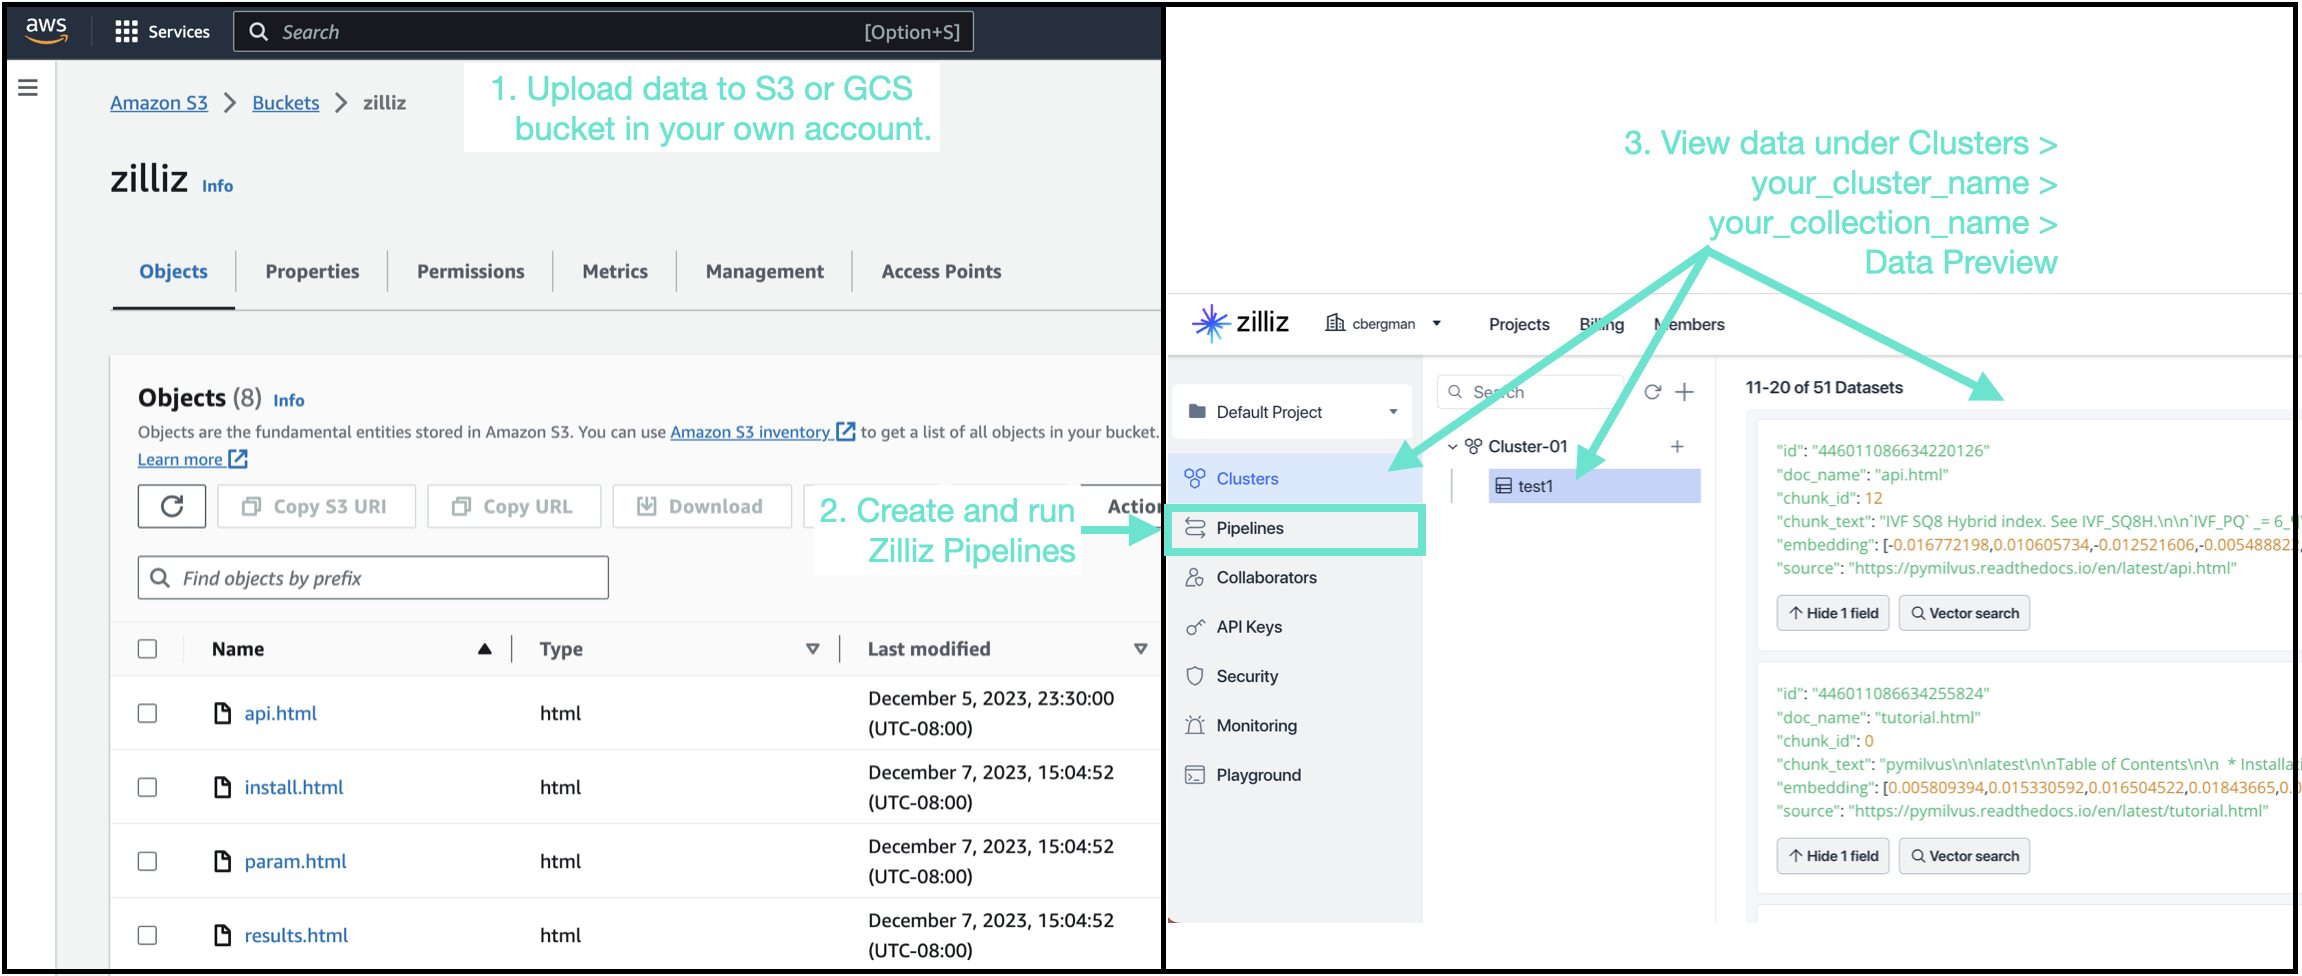The image size is (2302, 976).
Task: Go to Amazon S3 breadcrumb link
Action: point(159,102)
